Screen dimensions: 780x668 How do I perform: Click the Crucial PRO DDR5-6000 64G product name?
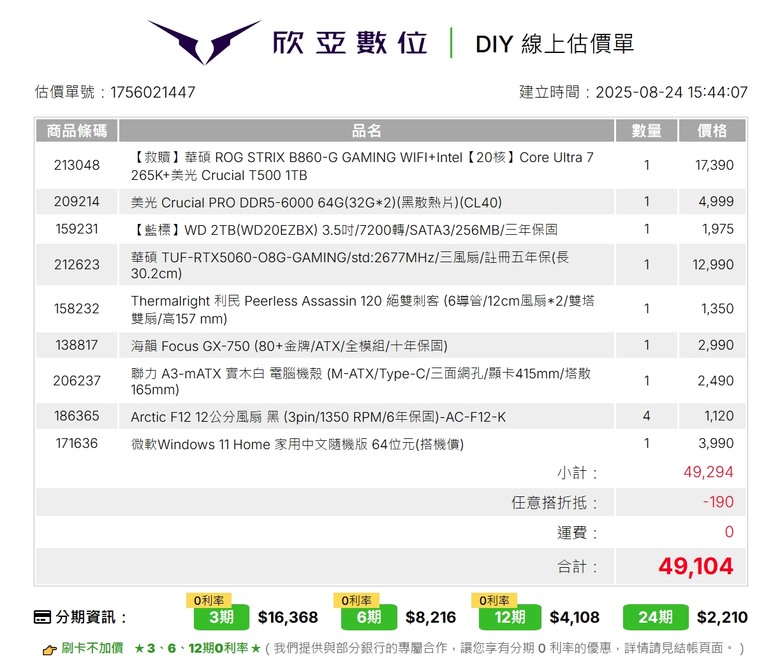coord(316,202)
